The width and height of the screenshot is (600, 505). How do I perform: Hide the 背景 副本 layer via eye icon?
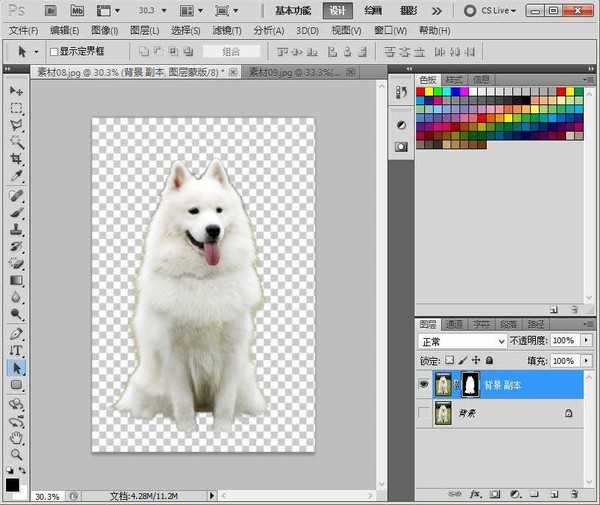coord(424,384)
